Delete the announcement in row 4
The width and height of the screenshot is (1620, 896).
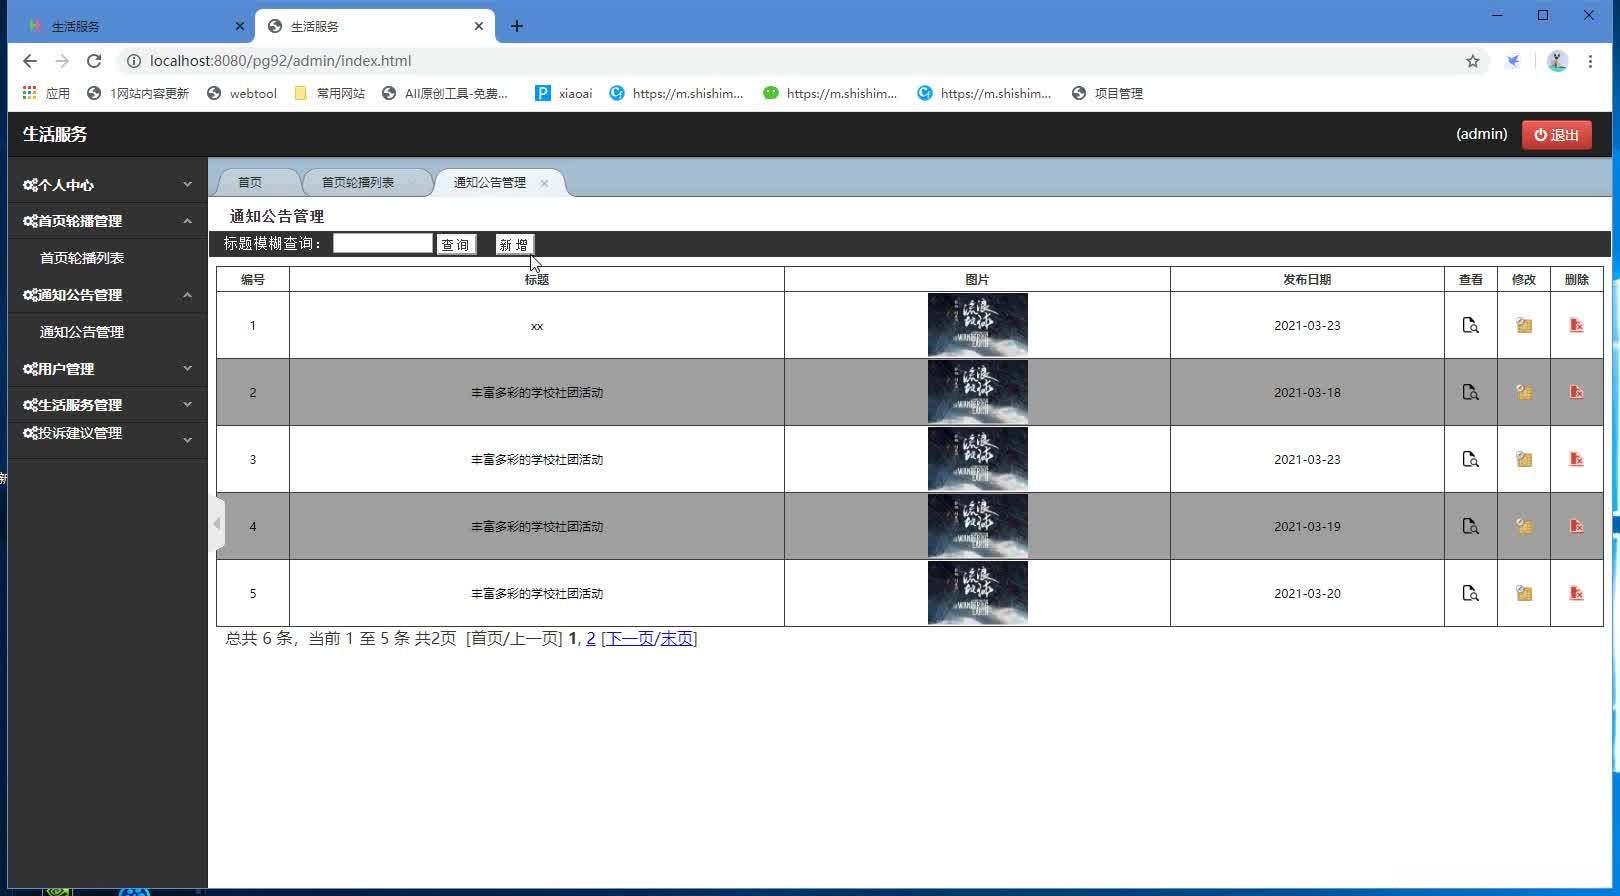pos(1576,526)
